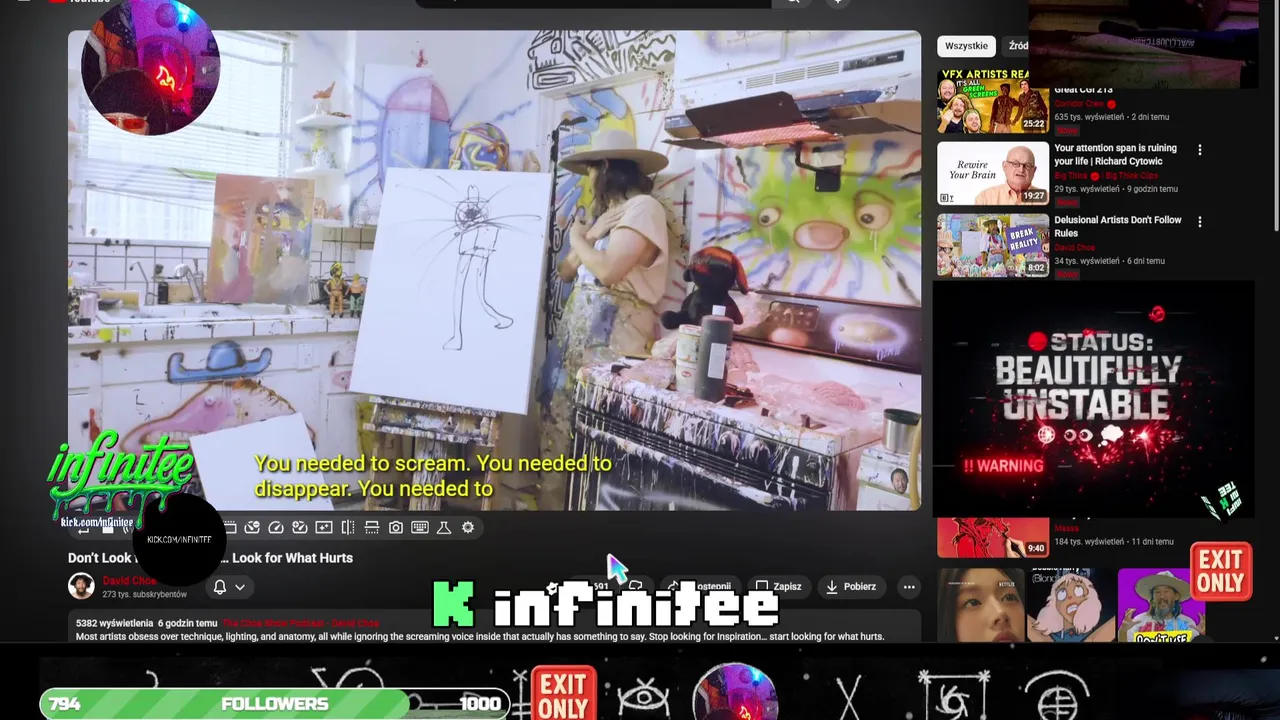Open options for 'Your attention span' video

coord(1199,150)
